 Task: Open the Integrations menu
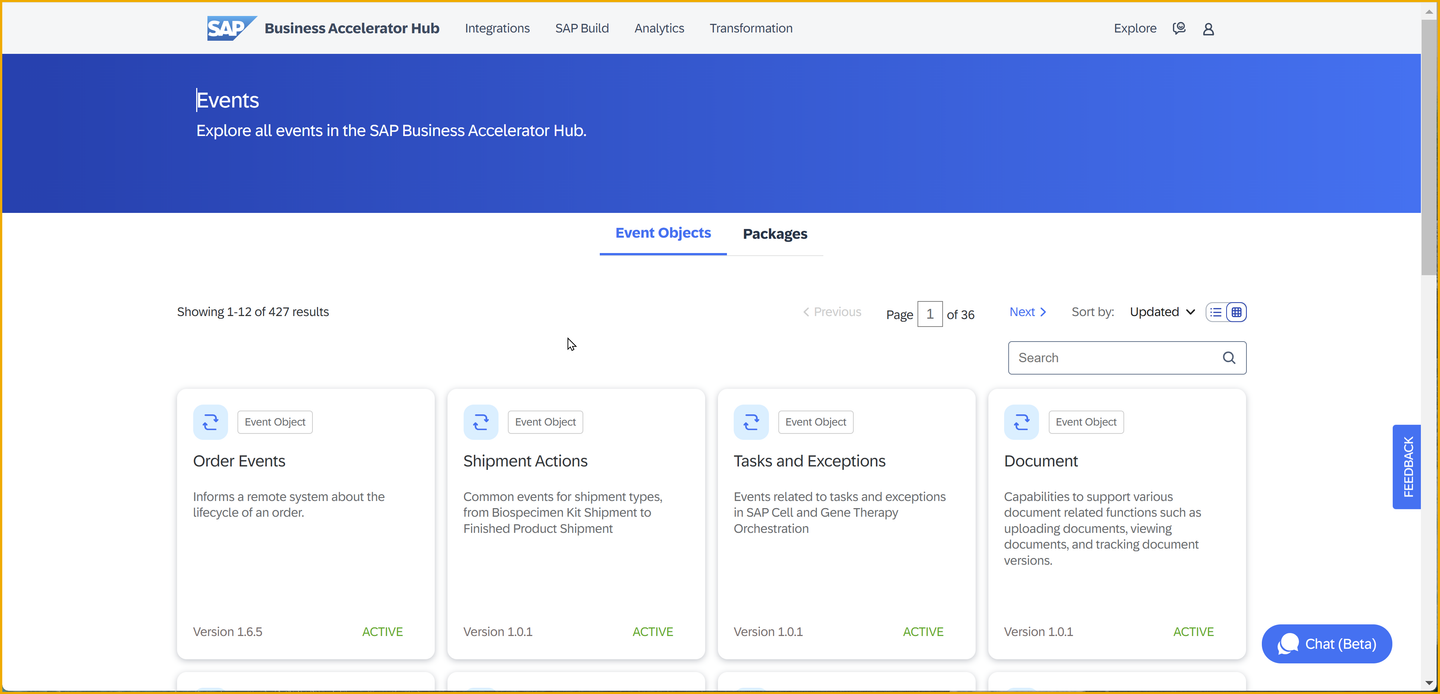(x=497, y=28)
